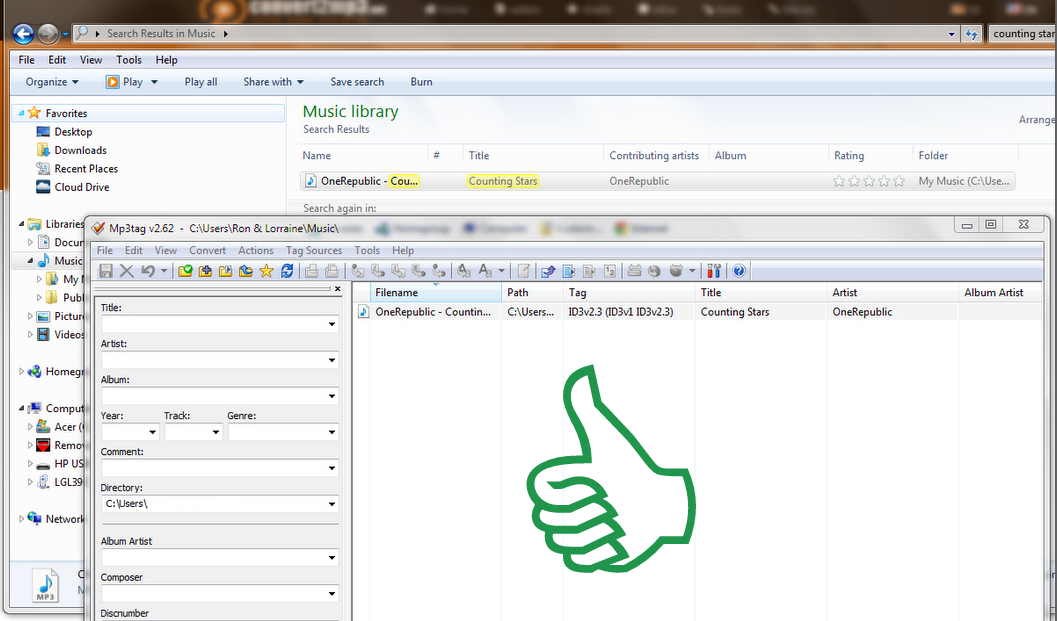Click Save search in Explorer toolbar
1057x621 pixels.
357,82
